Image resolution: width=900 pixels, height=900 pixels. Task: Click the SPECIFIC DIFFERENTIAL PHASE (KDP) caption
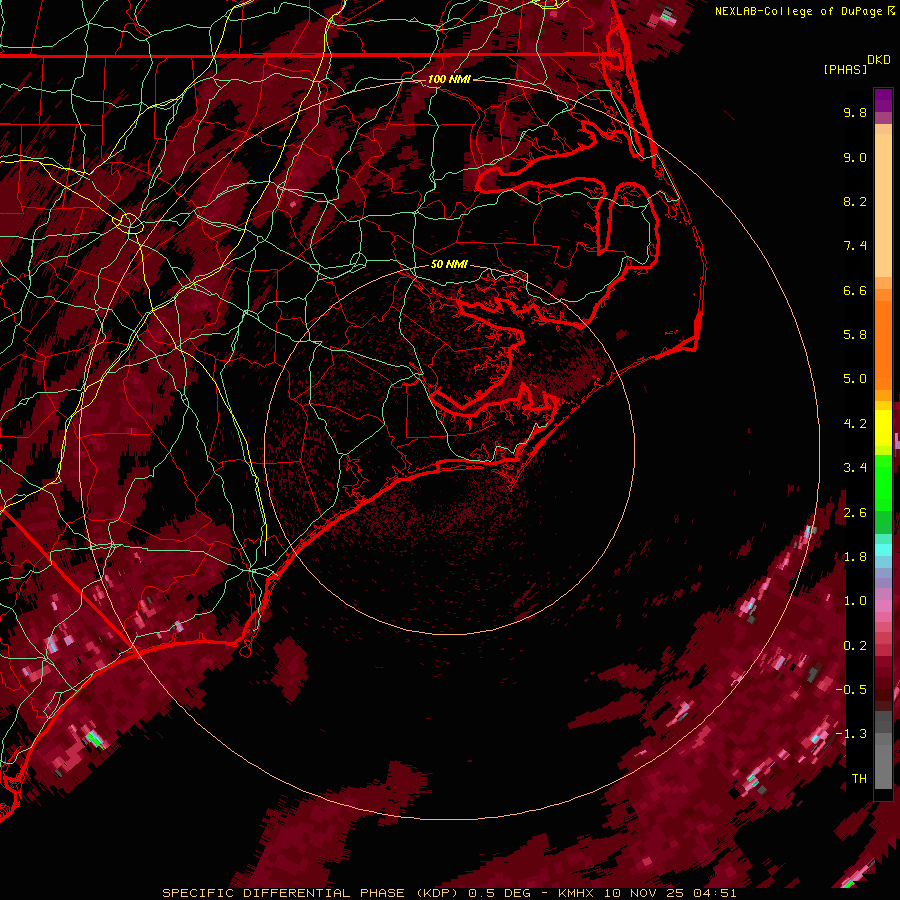tap(311, 893)
